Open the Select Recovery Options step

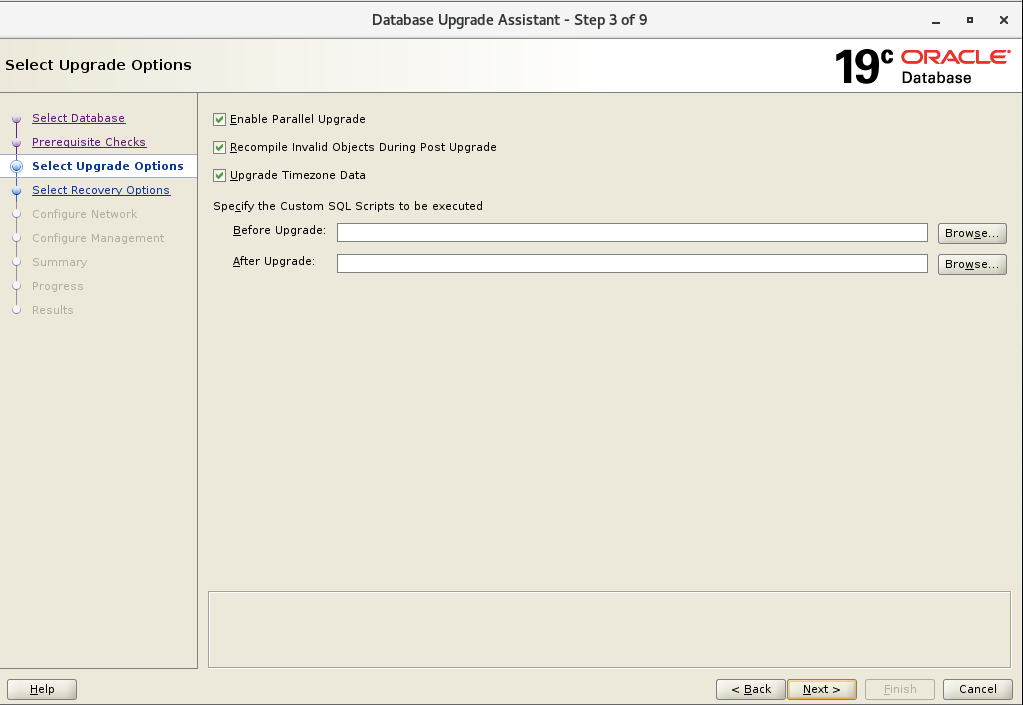(101, 190)
